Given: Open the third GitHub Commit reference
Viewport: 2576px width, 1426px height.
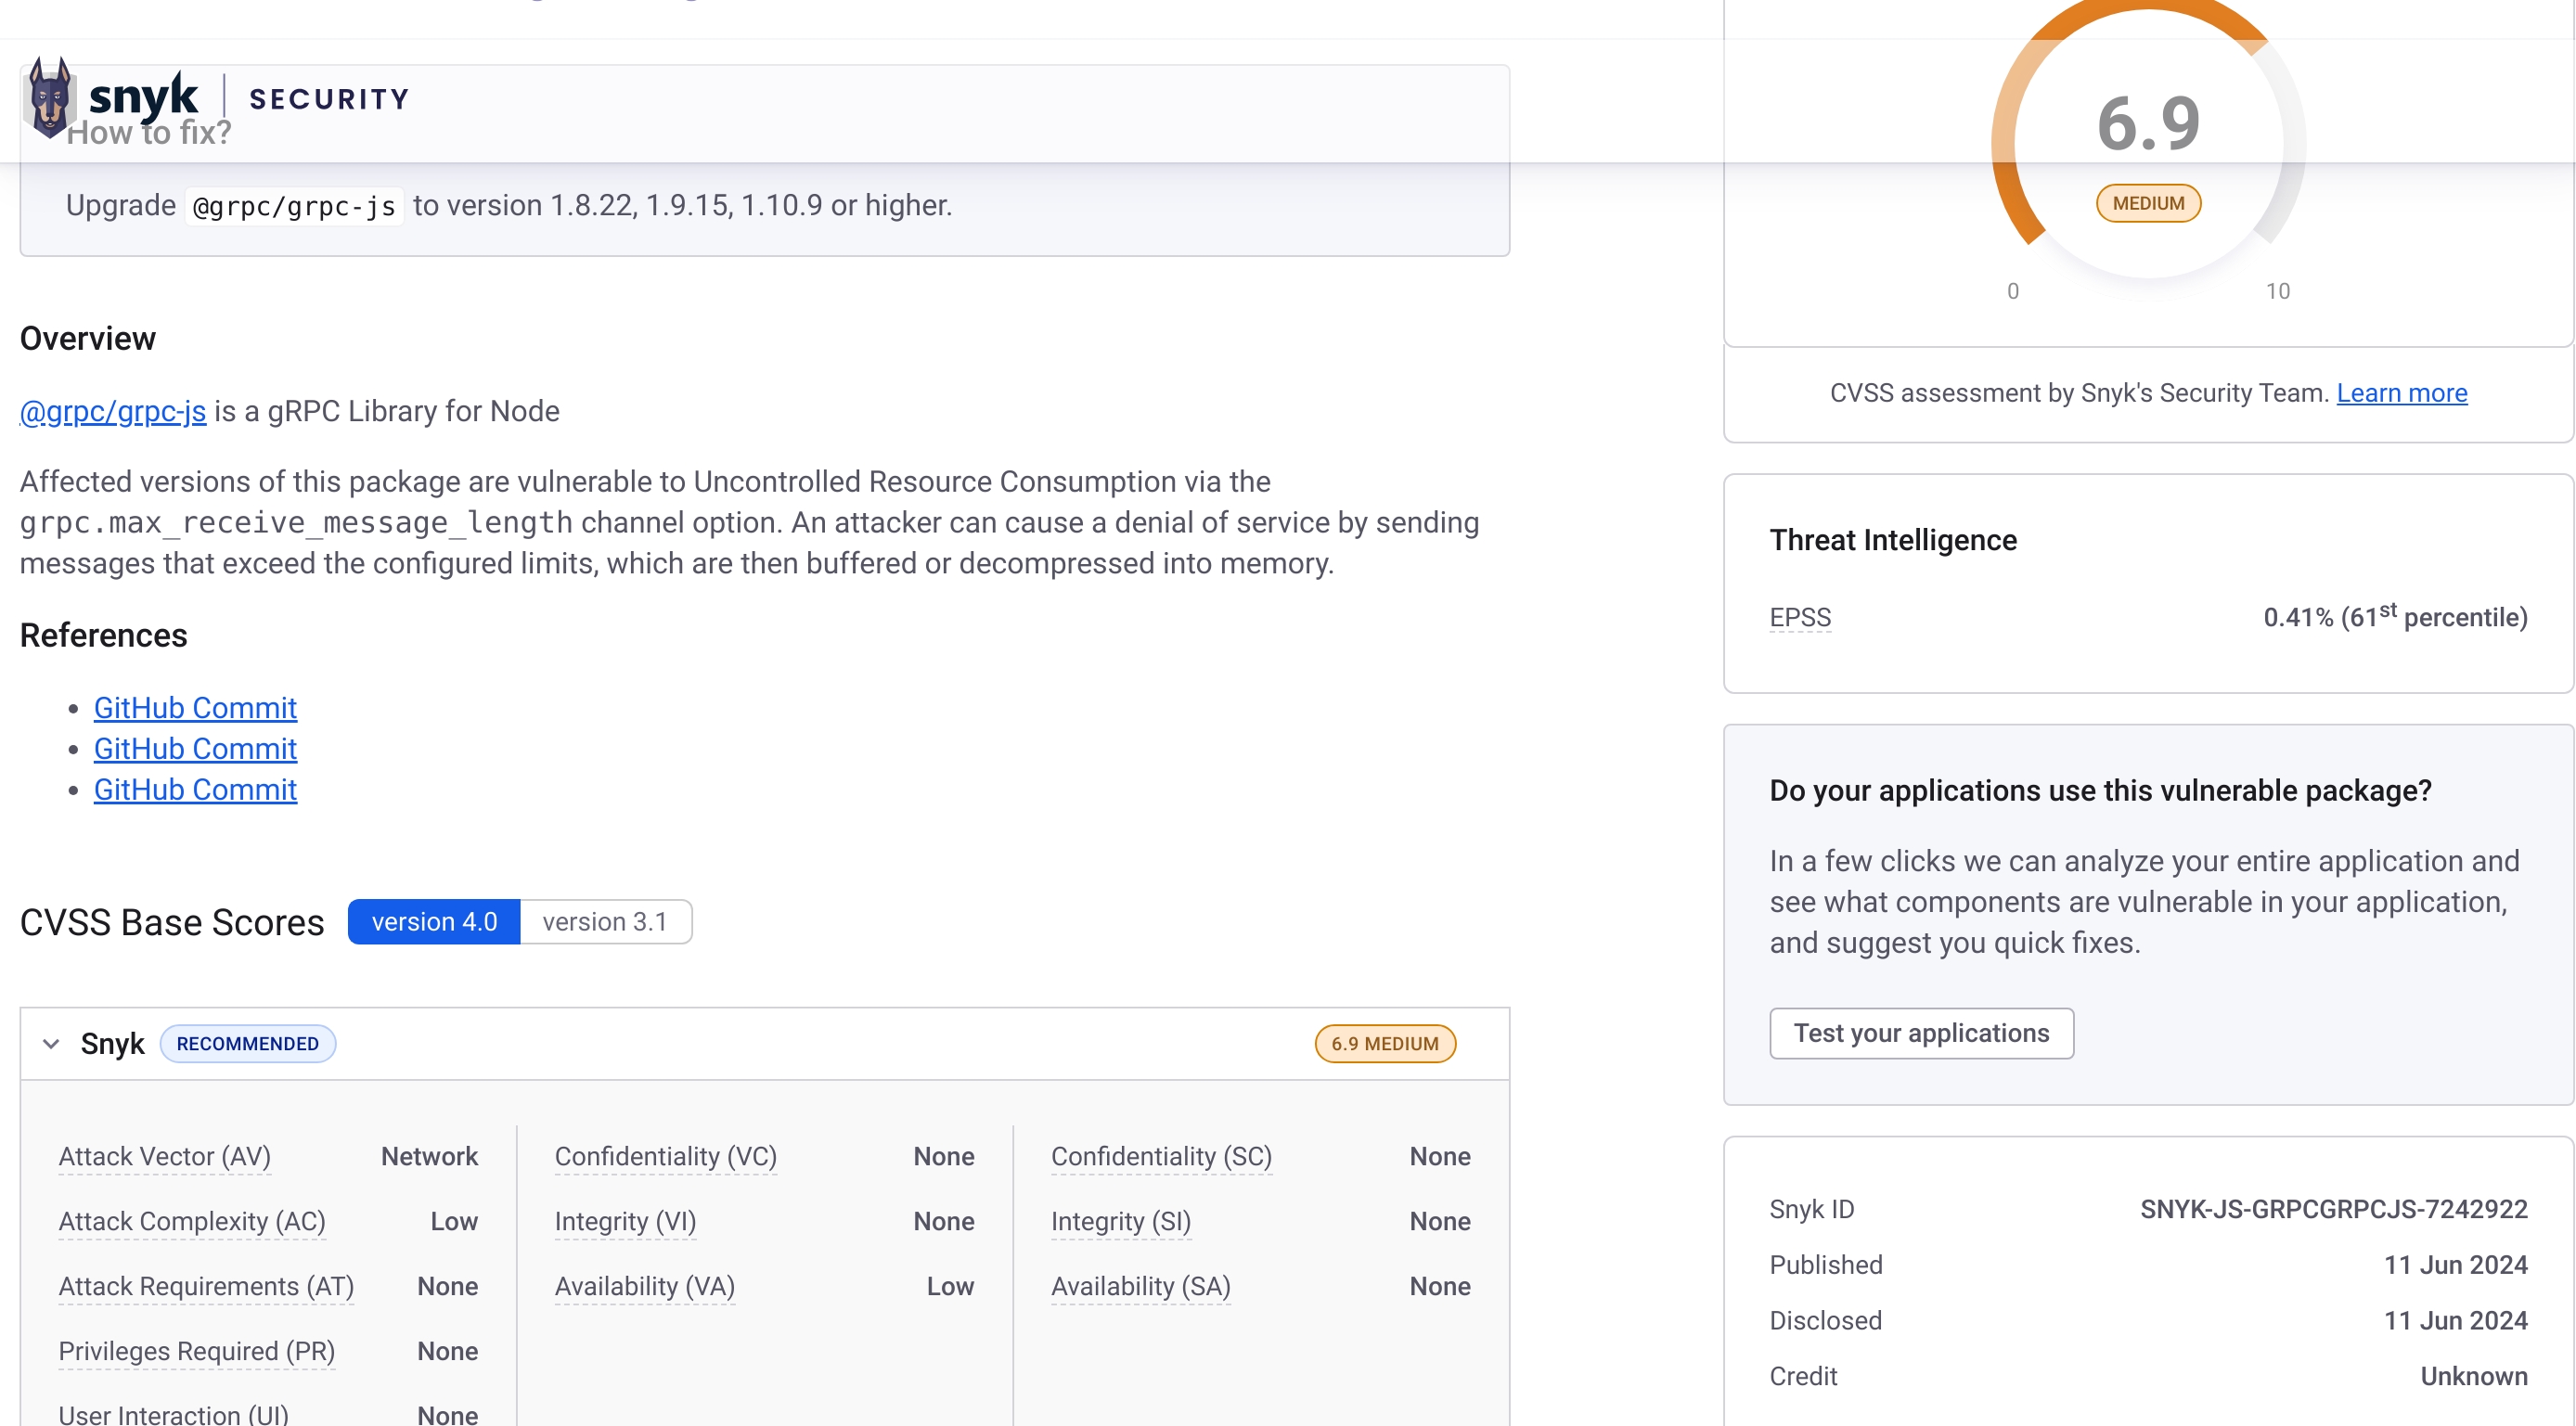Looking at the screenshot, I should point(195,789).
